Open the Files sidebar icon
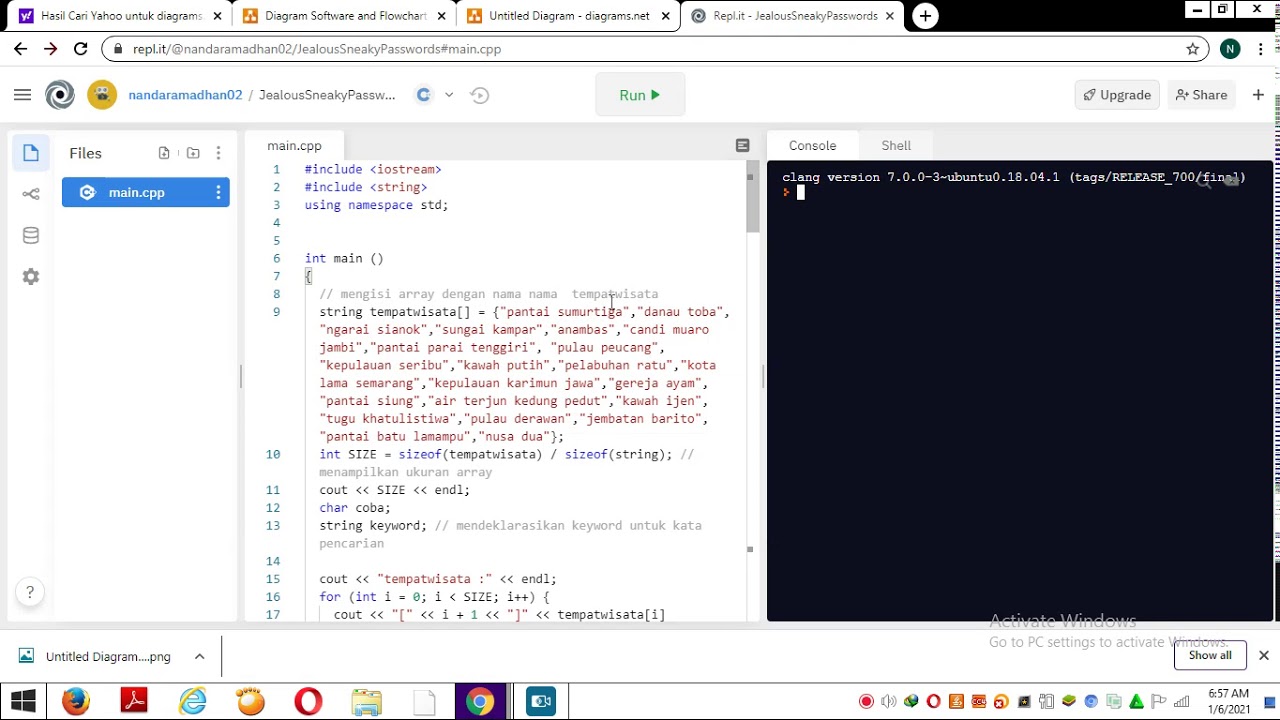The image size is (1280, 720). (x=31, y=153)
